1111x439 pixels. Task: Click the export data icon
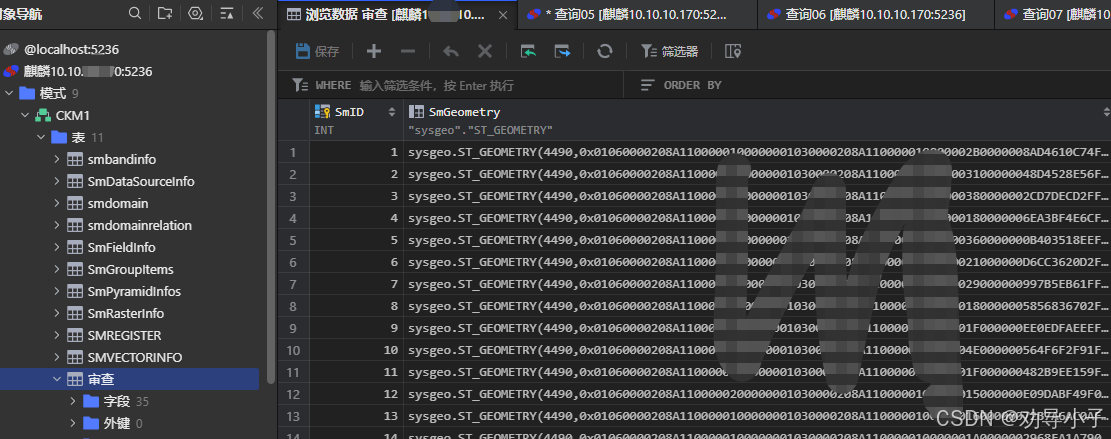[x=563, y=51]
